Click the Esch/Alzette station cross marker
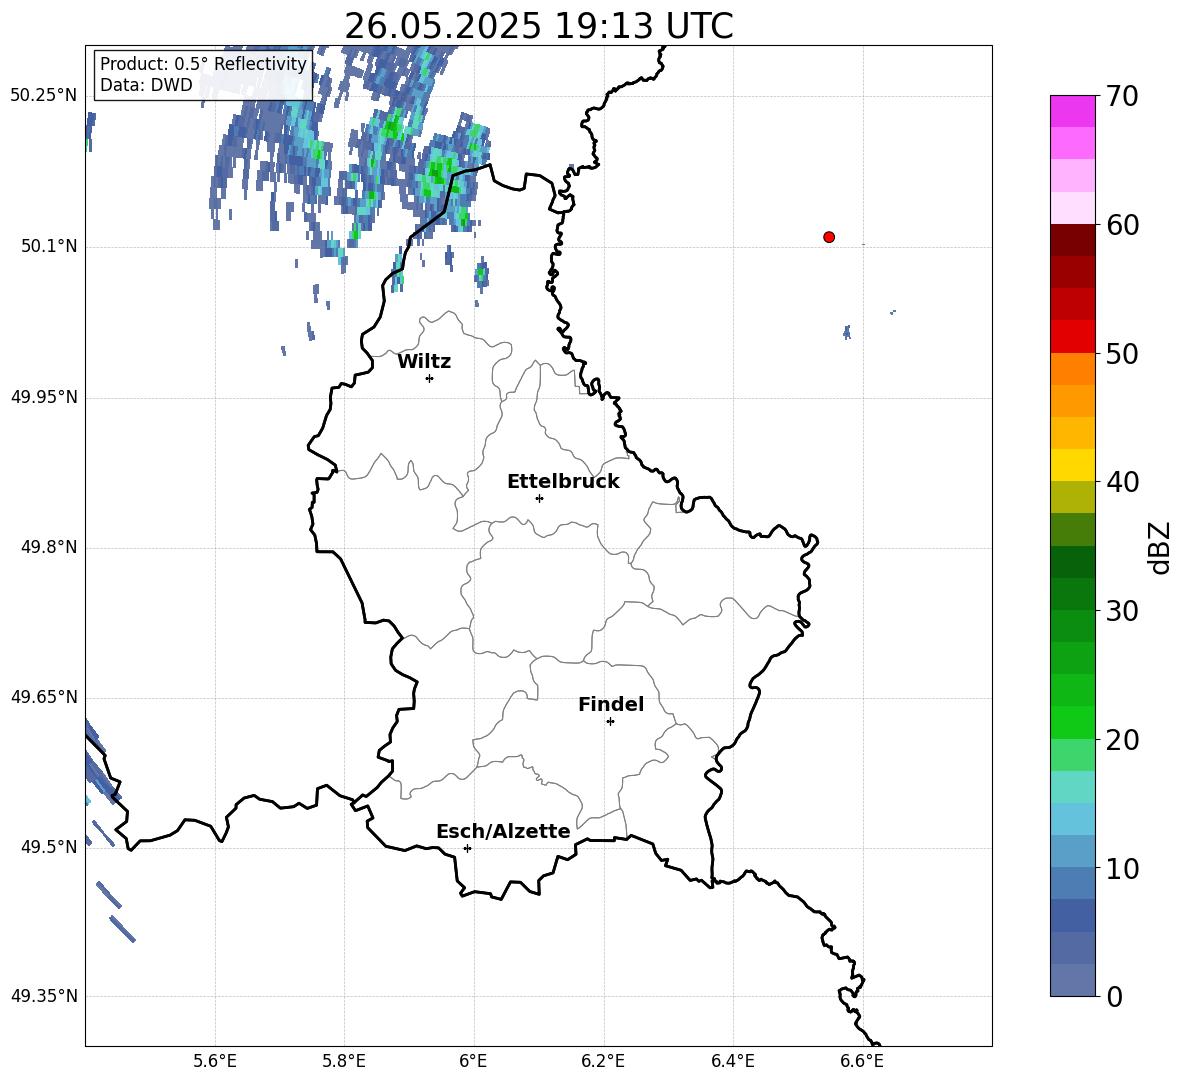The image size is (1184, 1081). coord(467,848)
